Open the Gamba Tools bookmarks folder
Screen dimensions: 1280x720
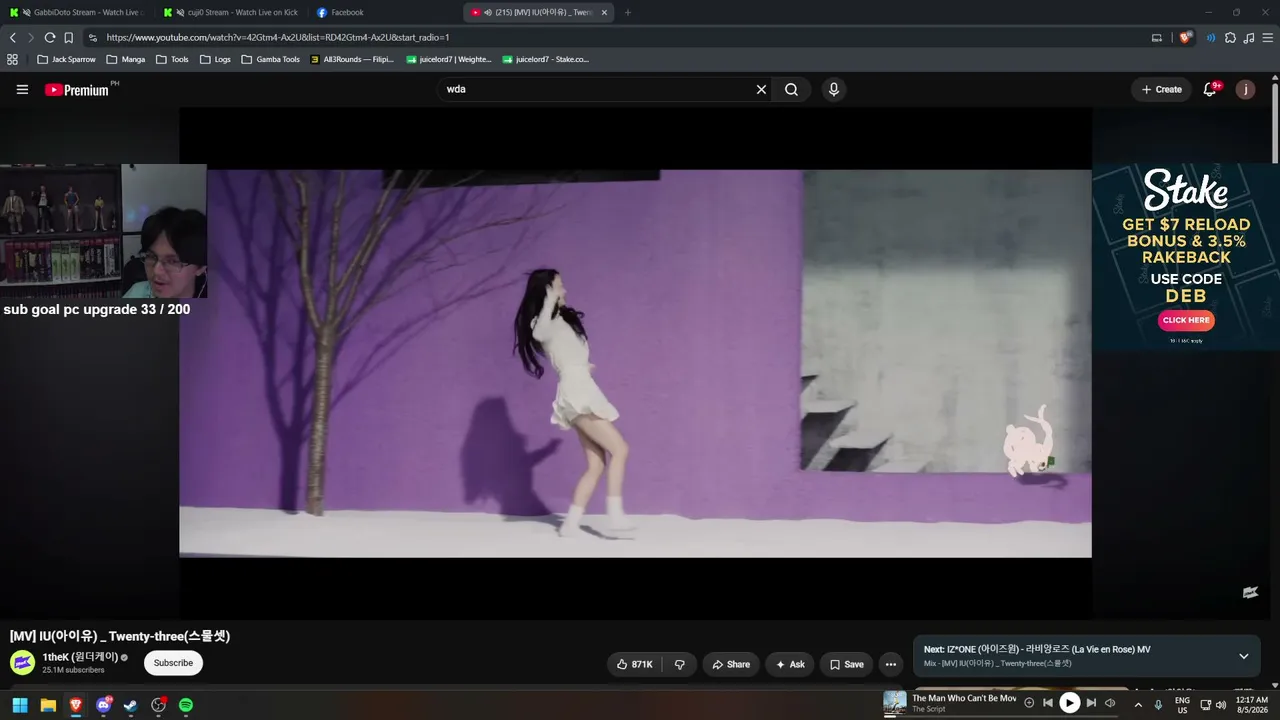pyautogui.click(x=270, y=59)
